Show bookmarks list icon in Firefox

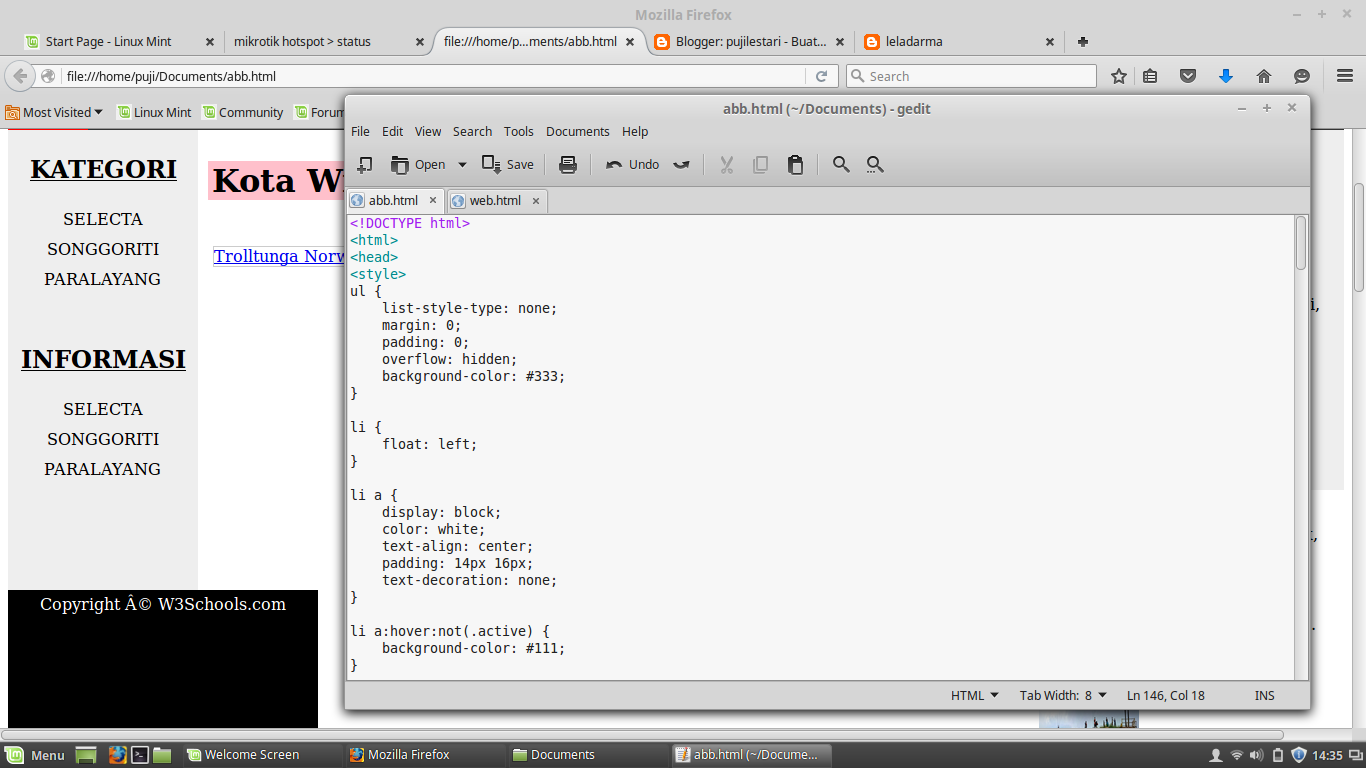point(1151,76)
